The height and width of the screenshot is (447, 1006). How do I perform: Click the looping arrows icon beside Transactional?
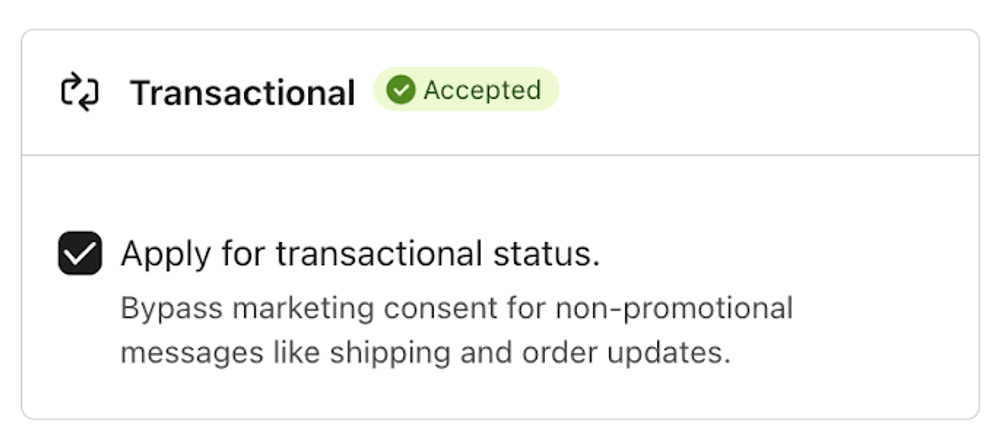[80, 93]
